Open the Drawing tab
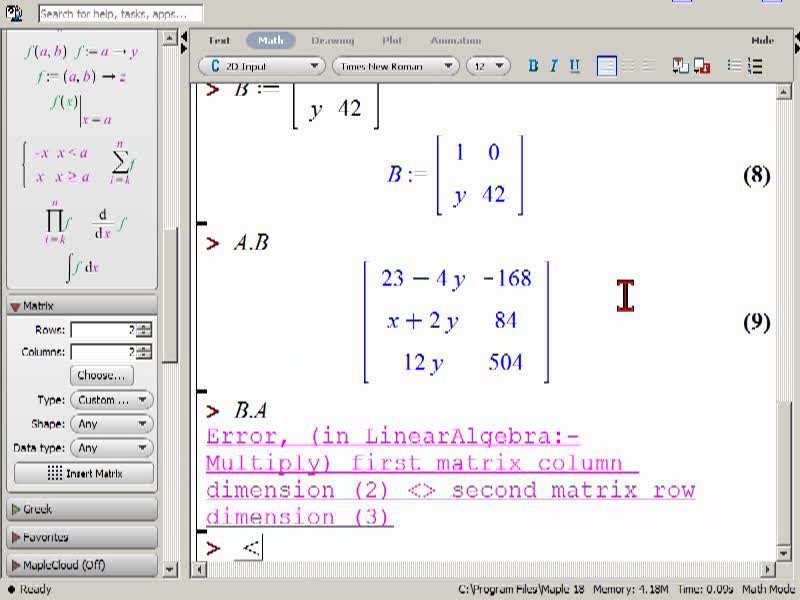Viewport: 800px width, 600px height. pyautogui.click(x=333, y=40)
